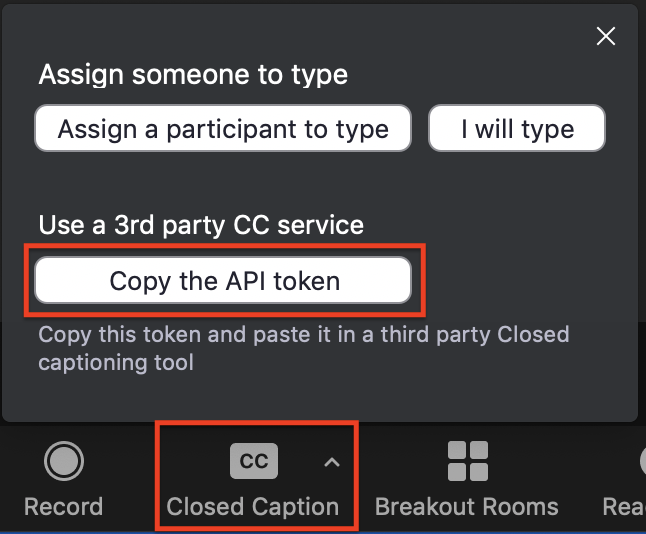Expand the Closed Caption chevron arrow

(333, 462)
